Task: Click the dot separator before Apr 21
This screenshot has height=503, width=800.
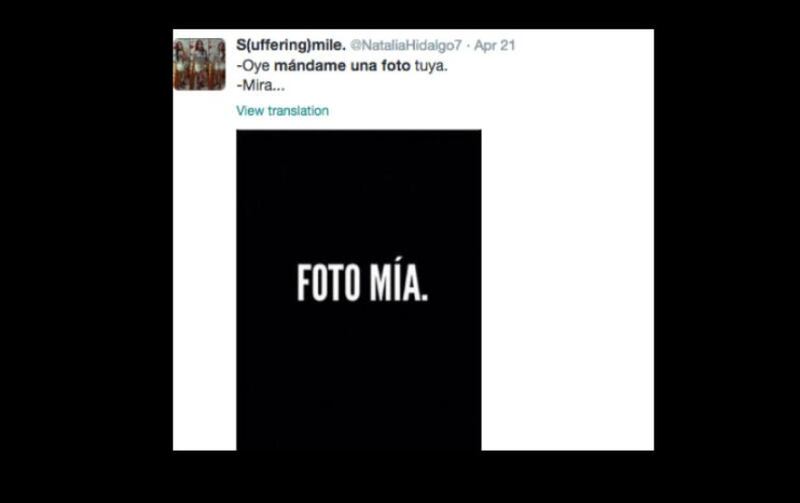Action: click(x=468, y=46)
